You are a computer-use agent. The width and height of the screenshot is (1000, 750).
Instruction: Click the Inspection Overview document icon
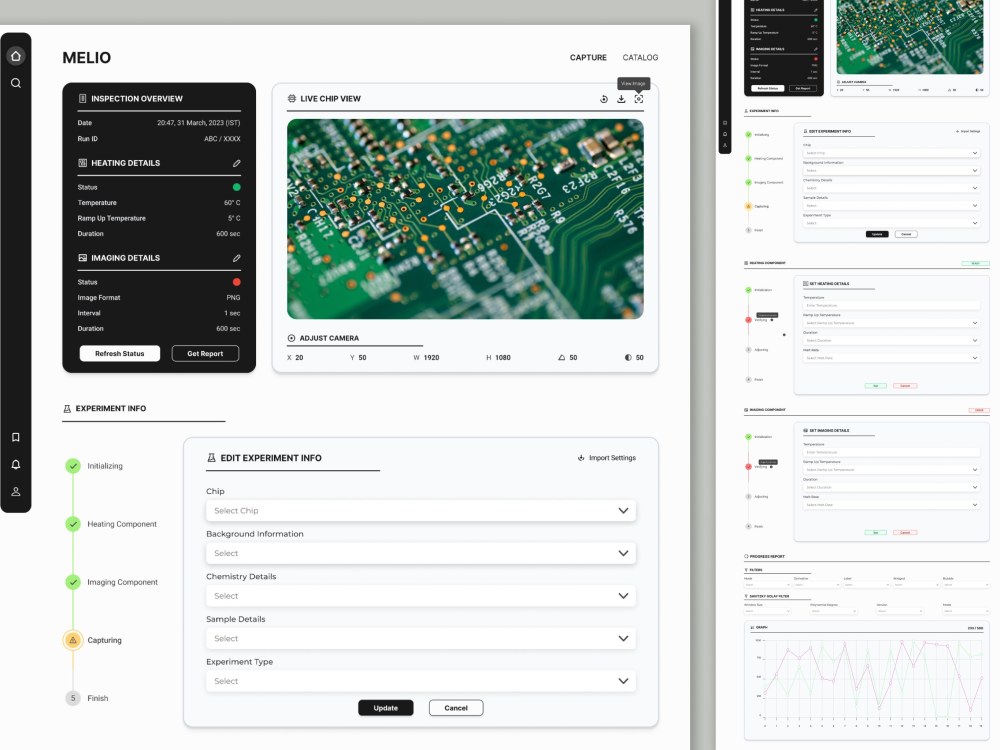point(82,99)
